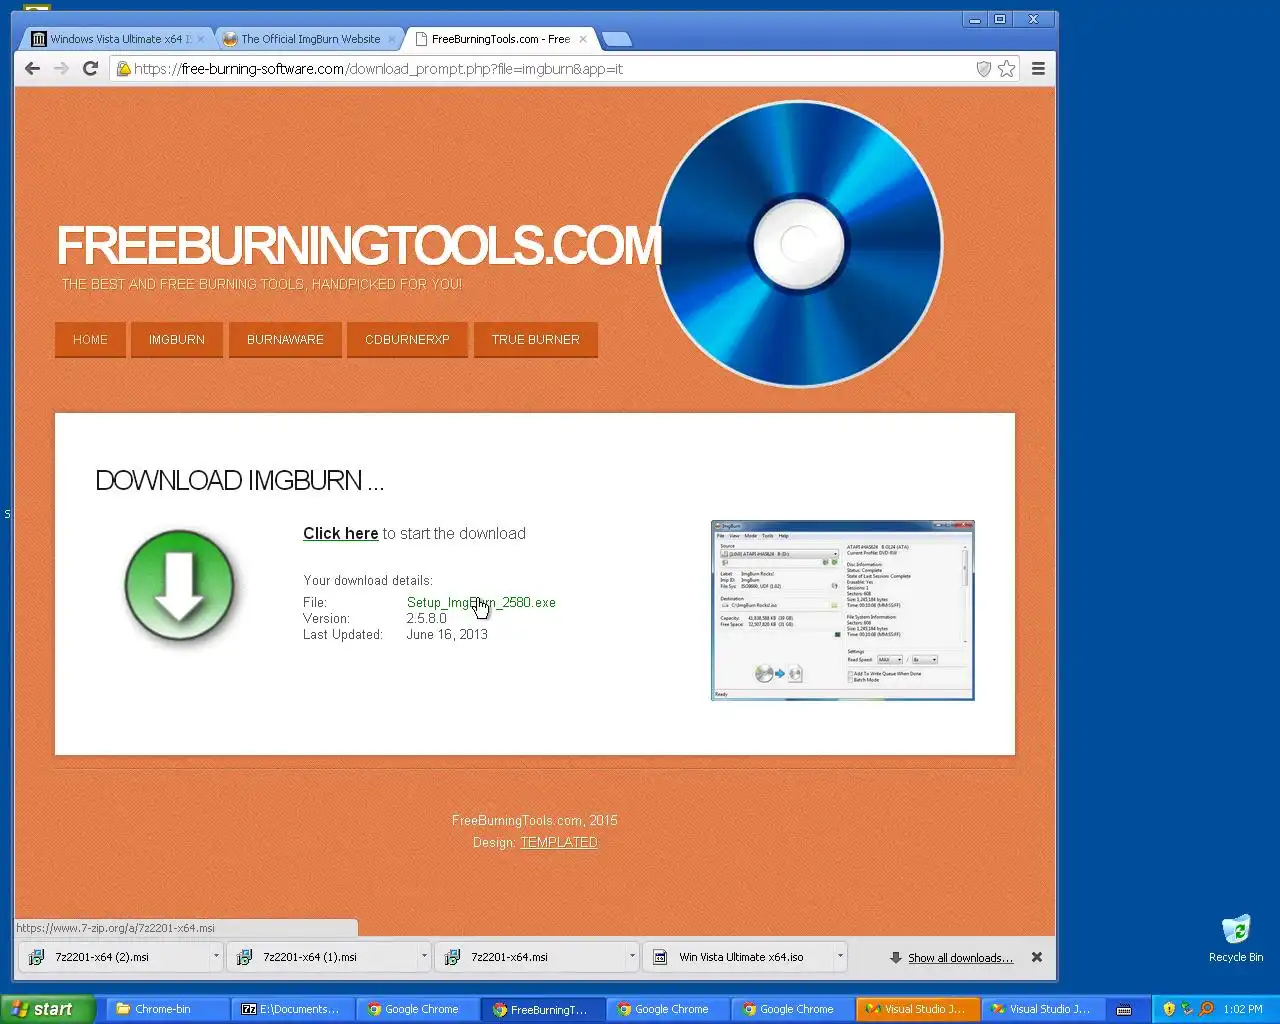Viewport: 1280px width, 1024px height.
Task: Close the Windows Vista Ultimate x64 tab
Action: (x=201, y=39)
